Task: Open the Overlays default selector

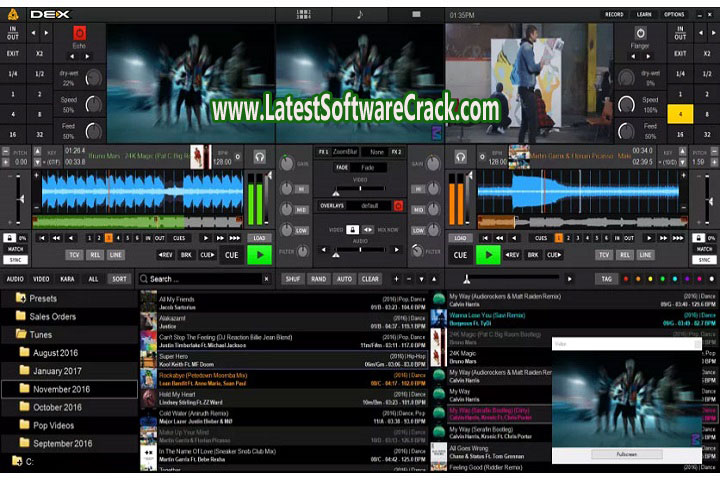Action: coord(369,206)
